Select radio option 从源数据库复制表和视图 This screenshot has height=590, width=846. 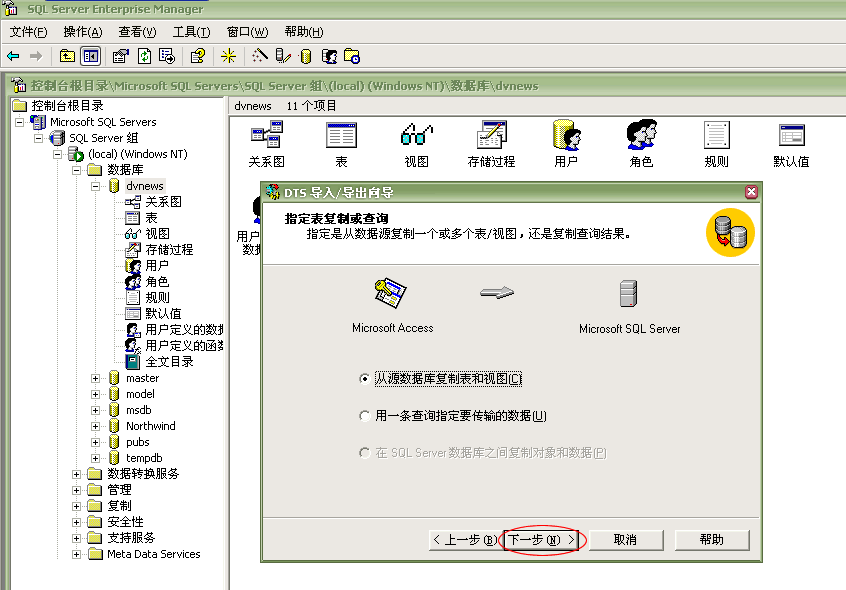coord(366,379)
